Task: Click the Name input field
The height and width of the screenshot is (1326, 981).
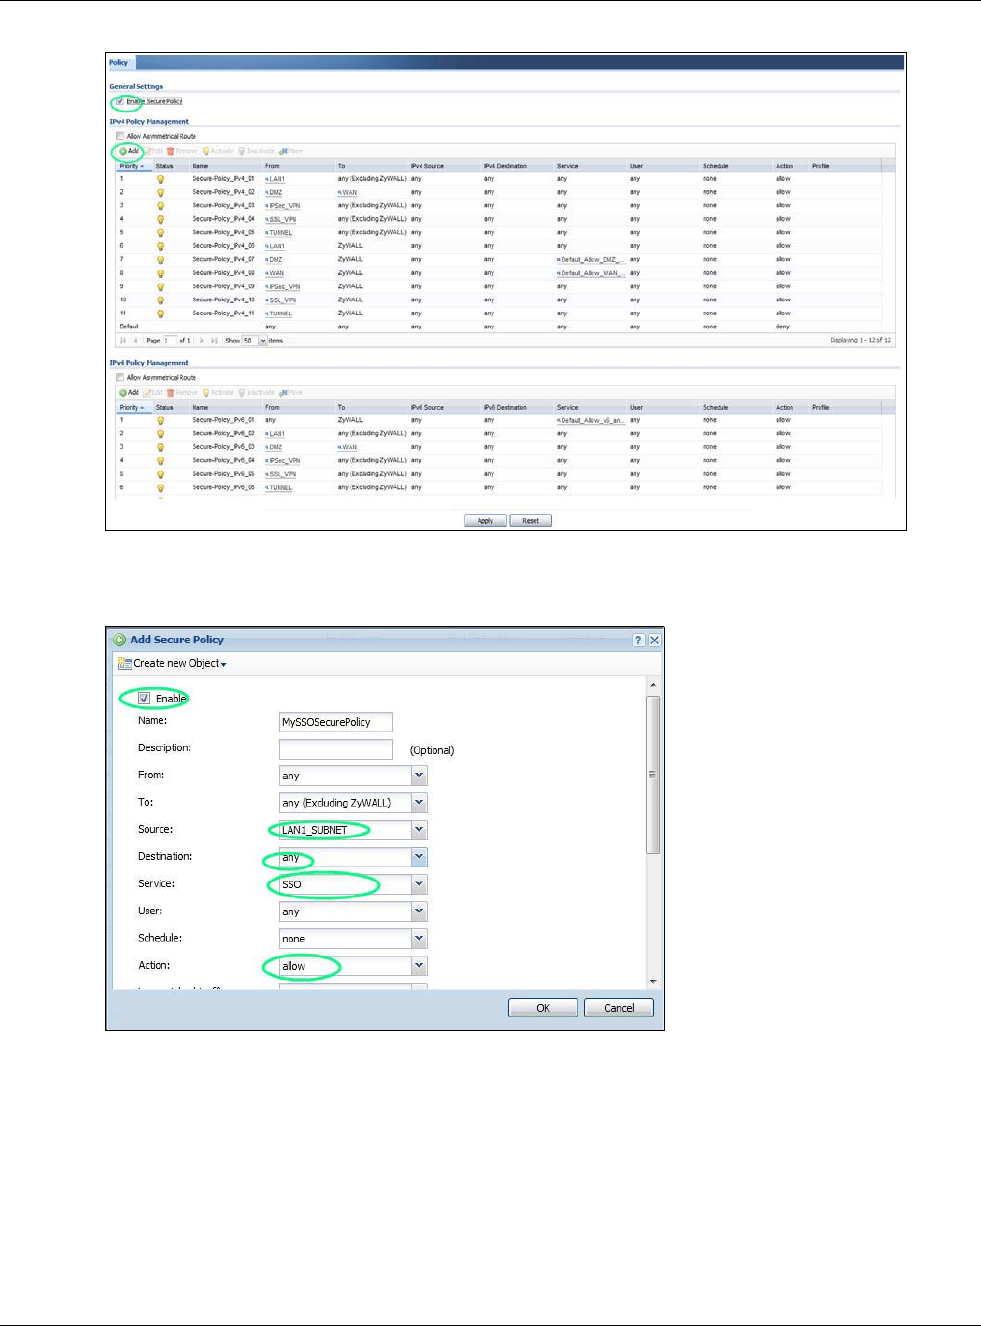Action: click(336, 722)
